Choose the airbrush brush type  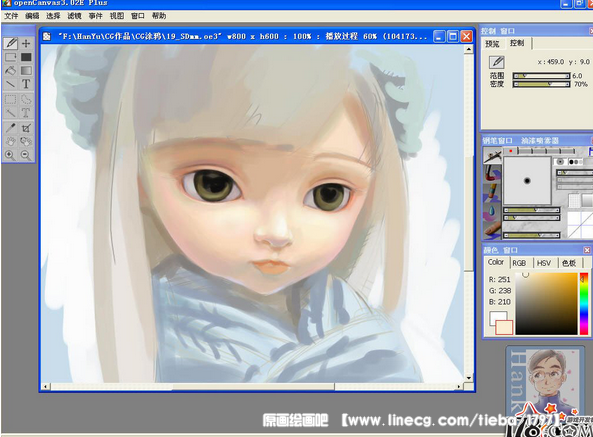pyautogui.click(x=492, y=155)
